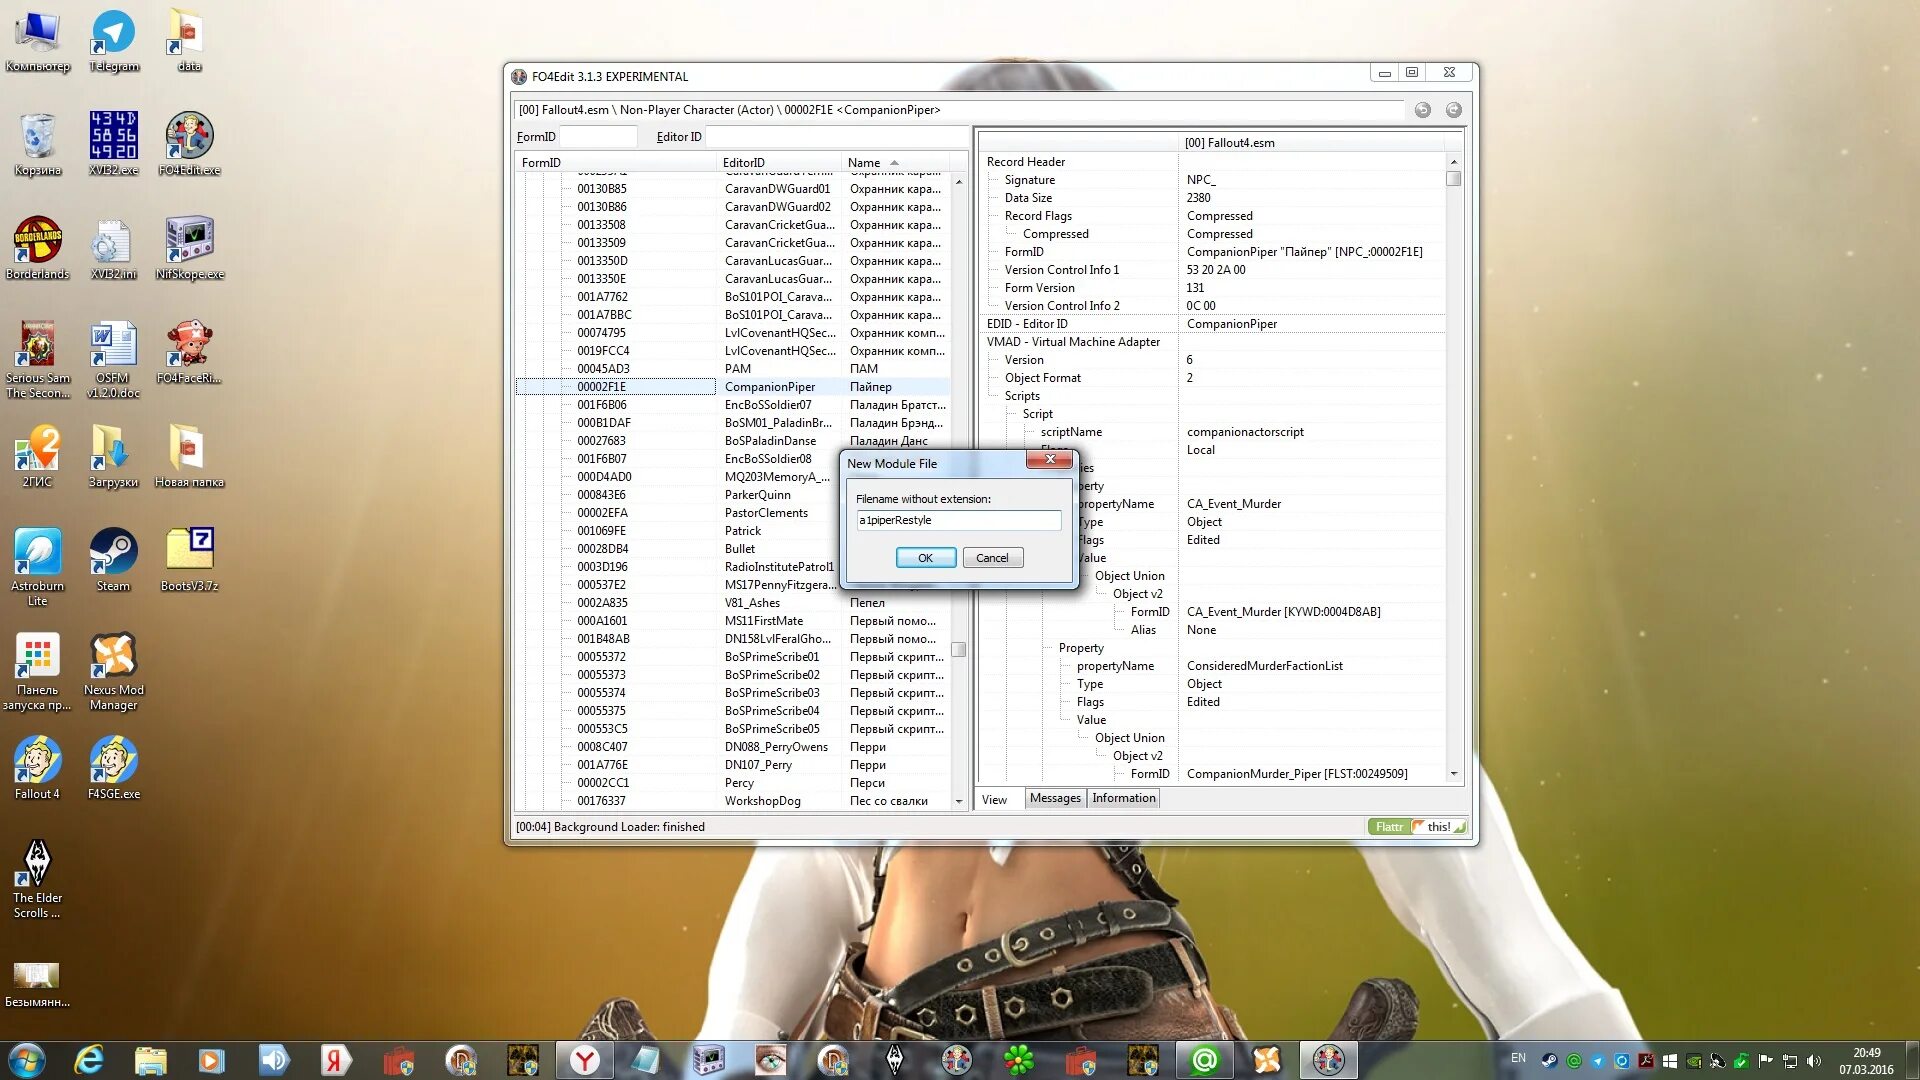Click Cancel in New Module File dialog
This screenshot has width=1920, height=1080.
pyautogui.click(x=992, y=558)
